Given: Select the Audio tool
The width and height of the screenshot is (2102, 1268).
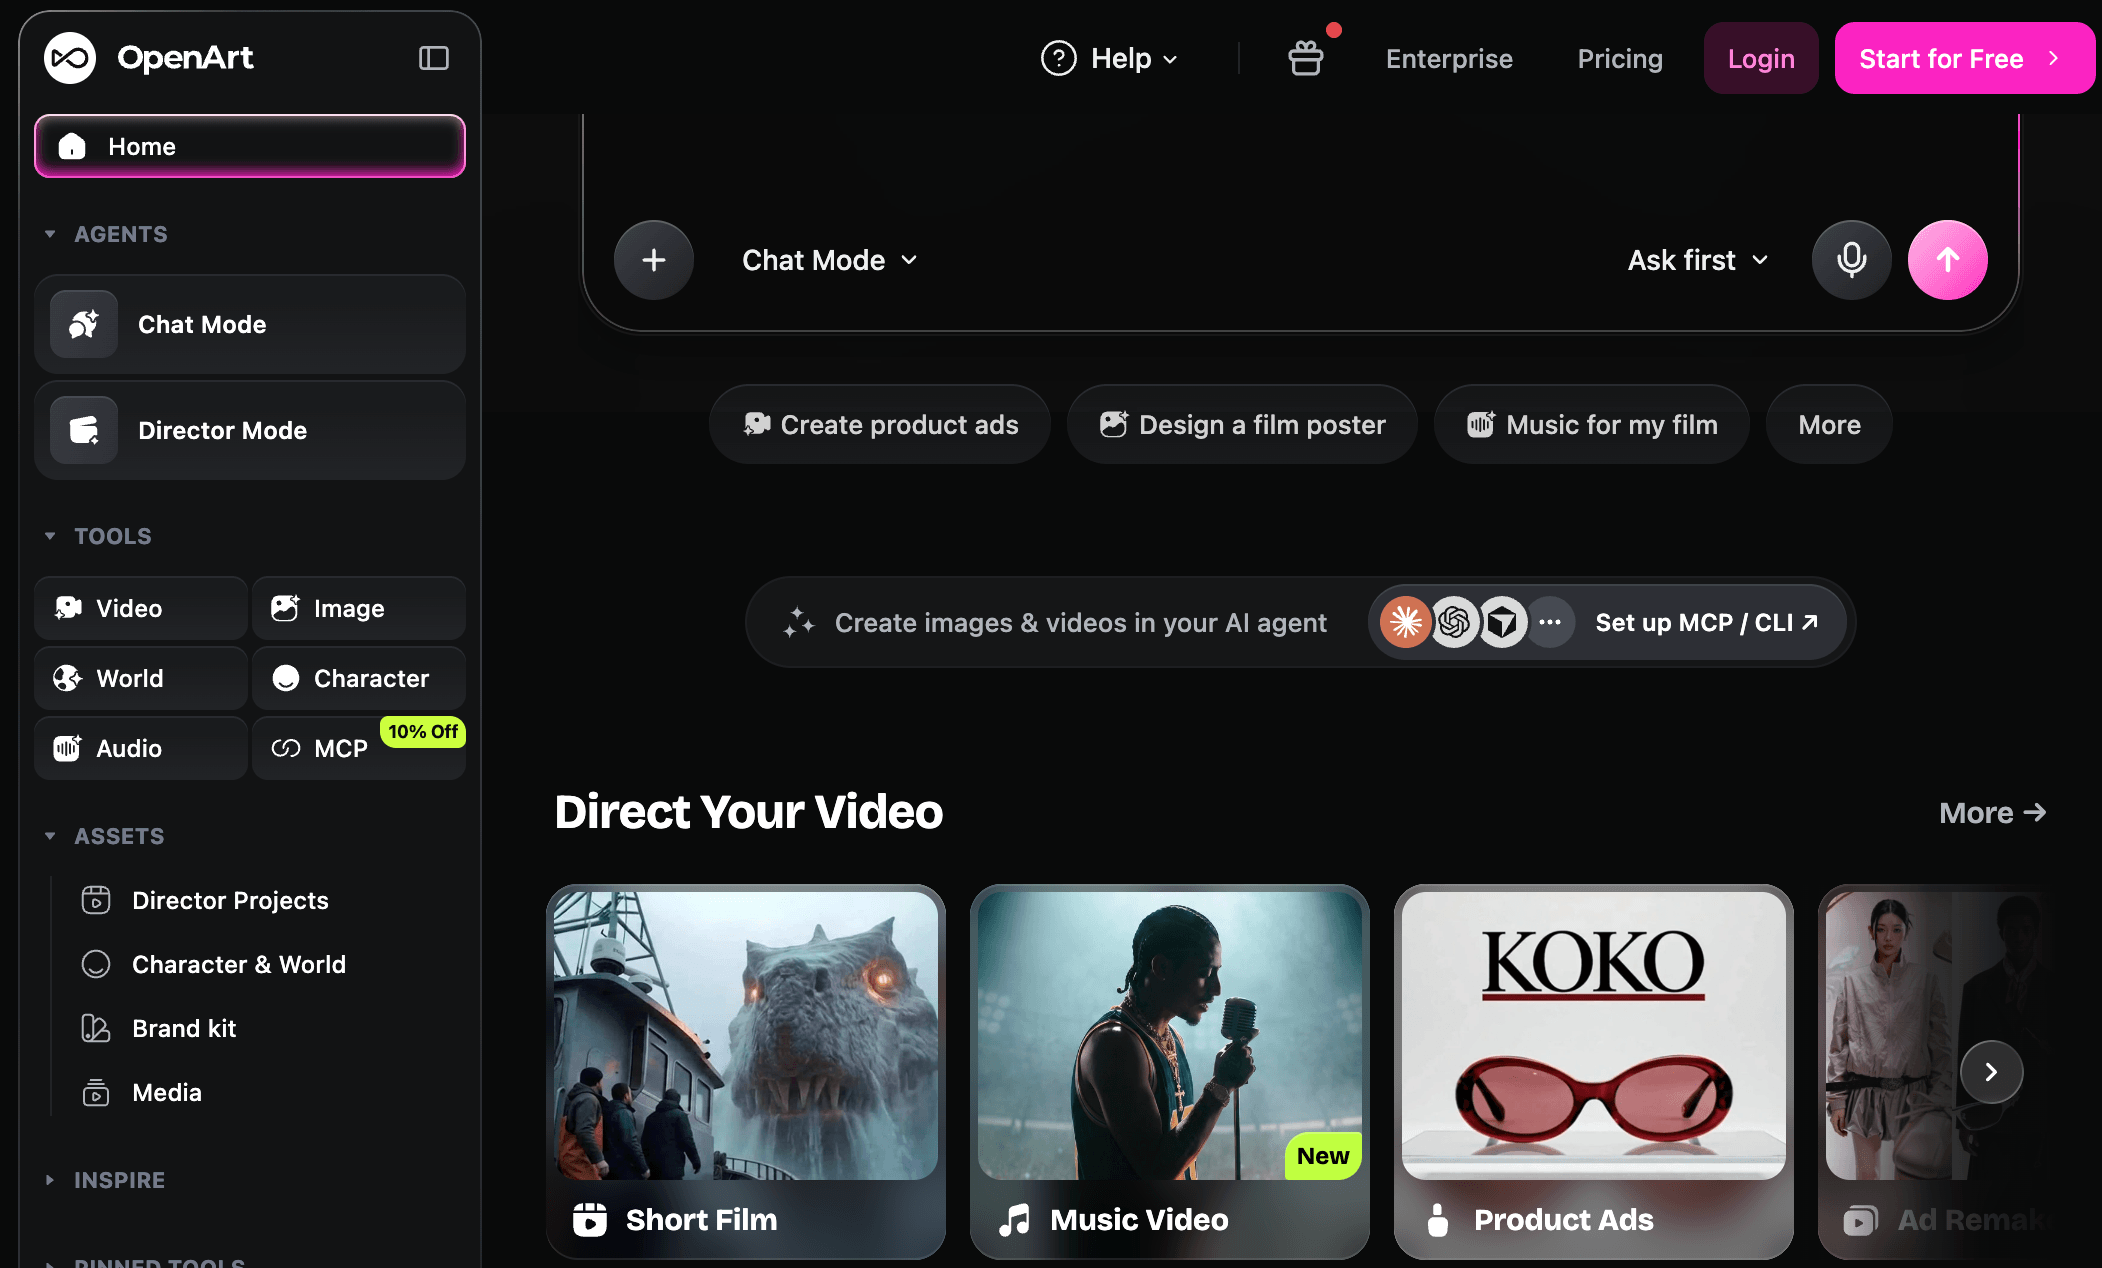Looking at the screenshot, I should coord(141,748).
